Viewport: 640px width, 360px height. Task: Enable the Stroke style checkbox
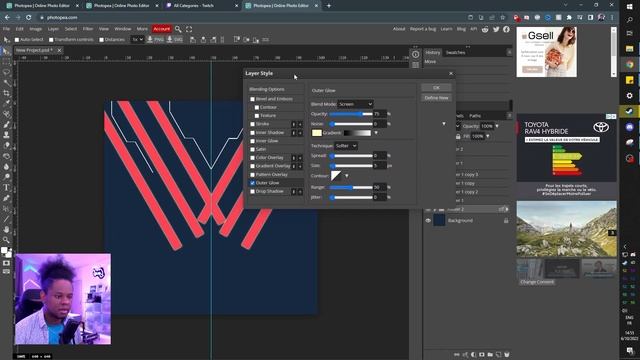tap(252, 124)
